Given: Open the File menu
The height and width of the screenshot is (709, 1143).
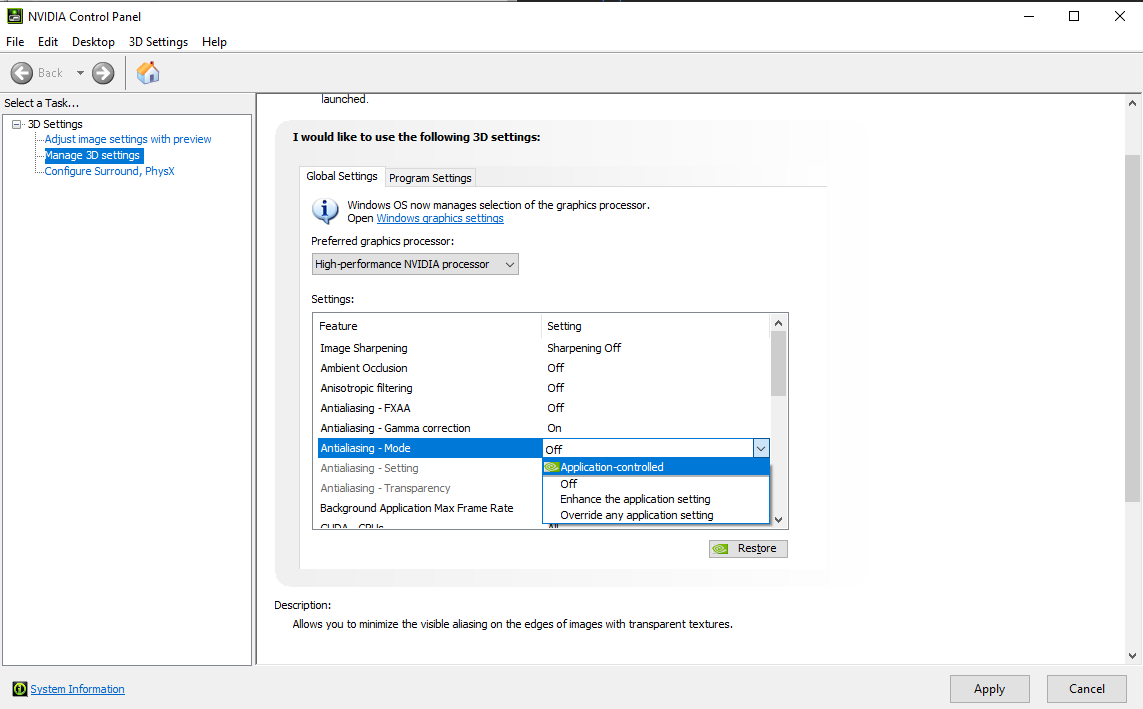Looking at the screenshot, I should [x=15, y=42].
